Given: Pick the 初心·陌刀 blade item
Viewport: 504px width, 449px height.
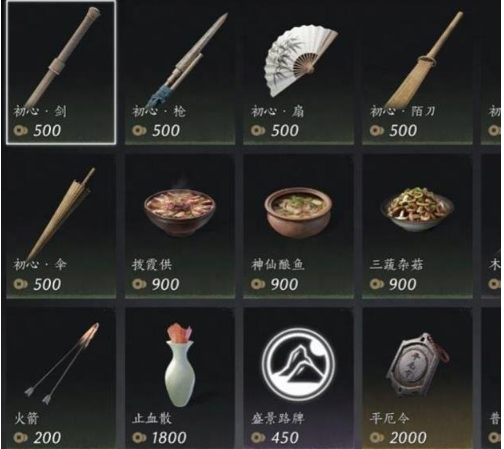Looking at the screenshot, I should coord(417,73).
